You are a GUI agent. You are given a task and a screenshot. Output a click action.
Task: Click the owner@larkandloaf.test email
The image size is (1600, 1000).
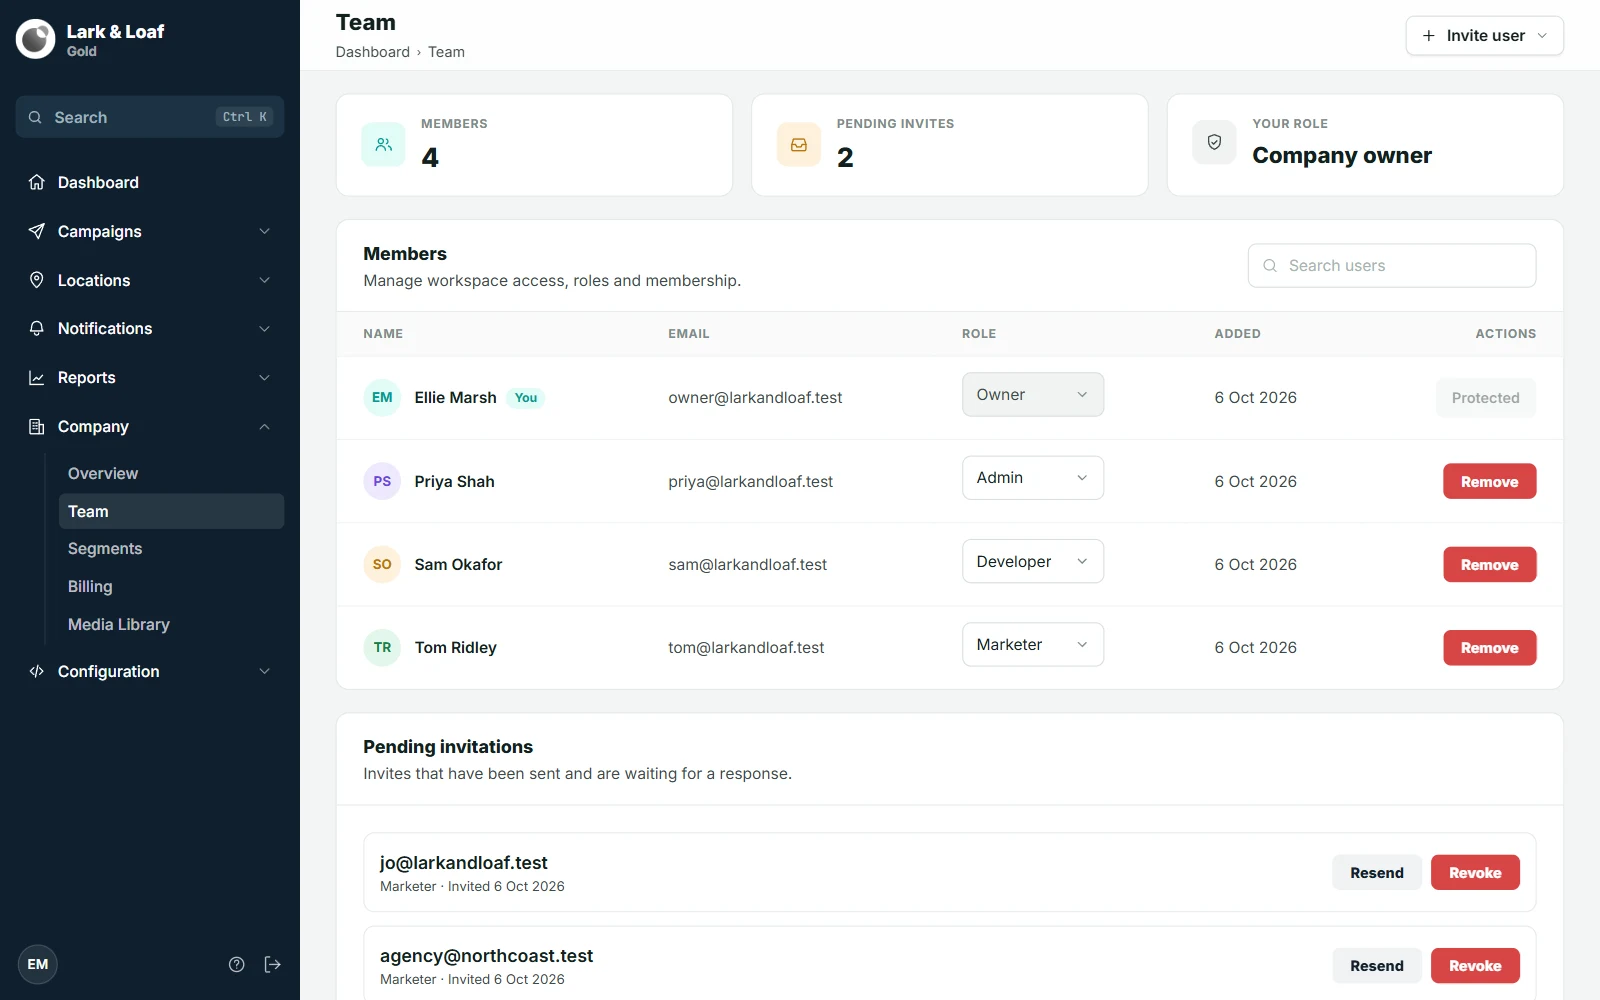coord(755,397)
